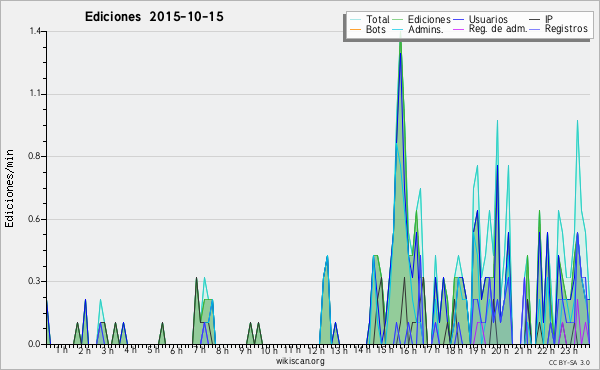Click the IP legend label
This screenshot has height=370, width=600.
(x=549, y=19)
